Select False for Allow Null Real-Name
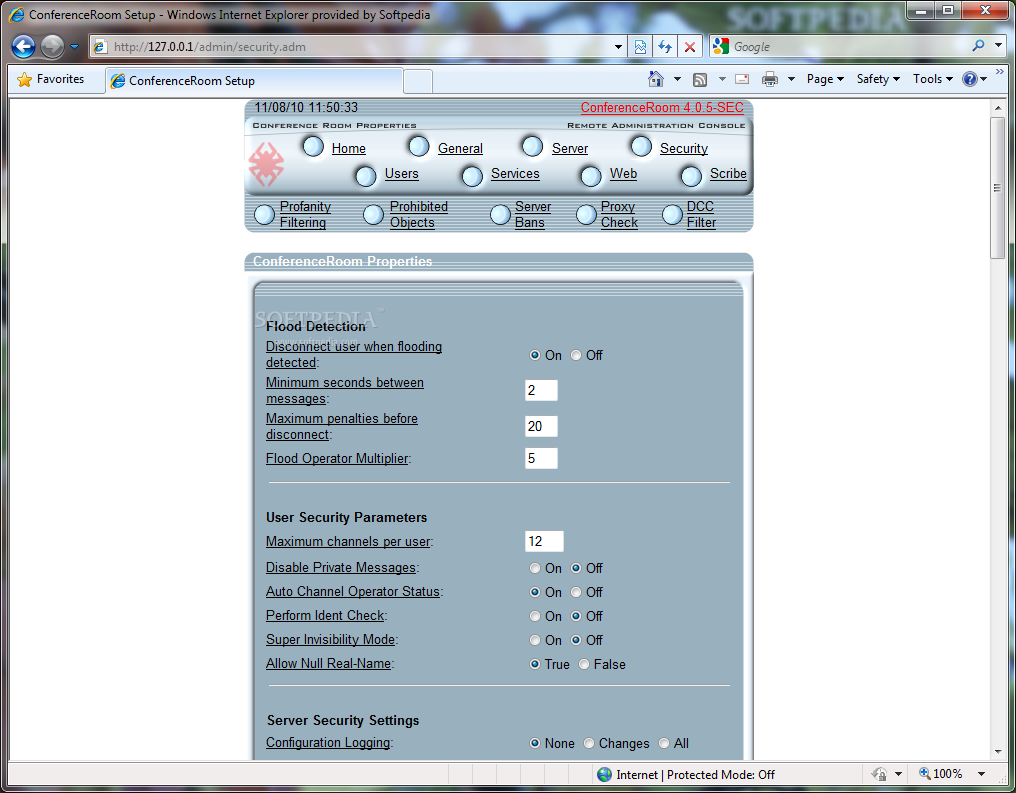 point(584,664)
